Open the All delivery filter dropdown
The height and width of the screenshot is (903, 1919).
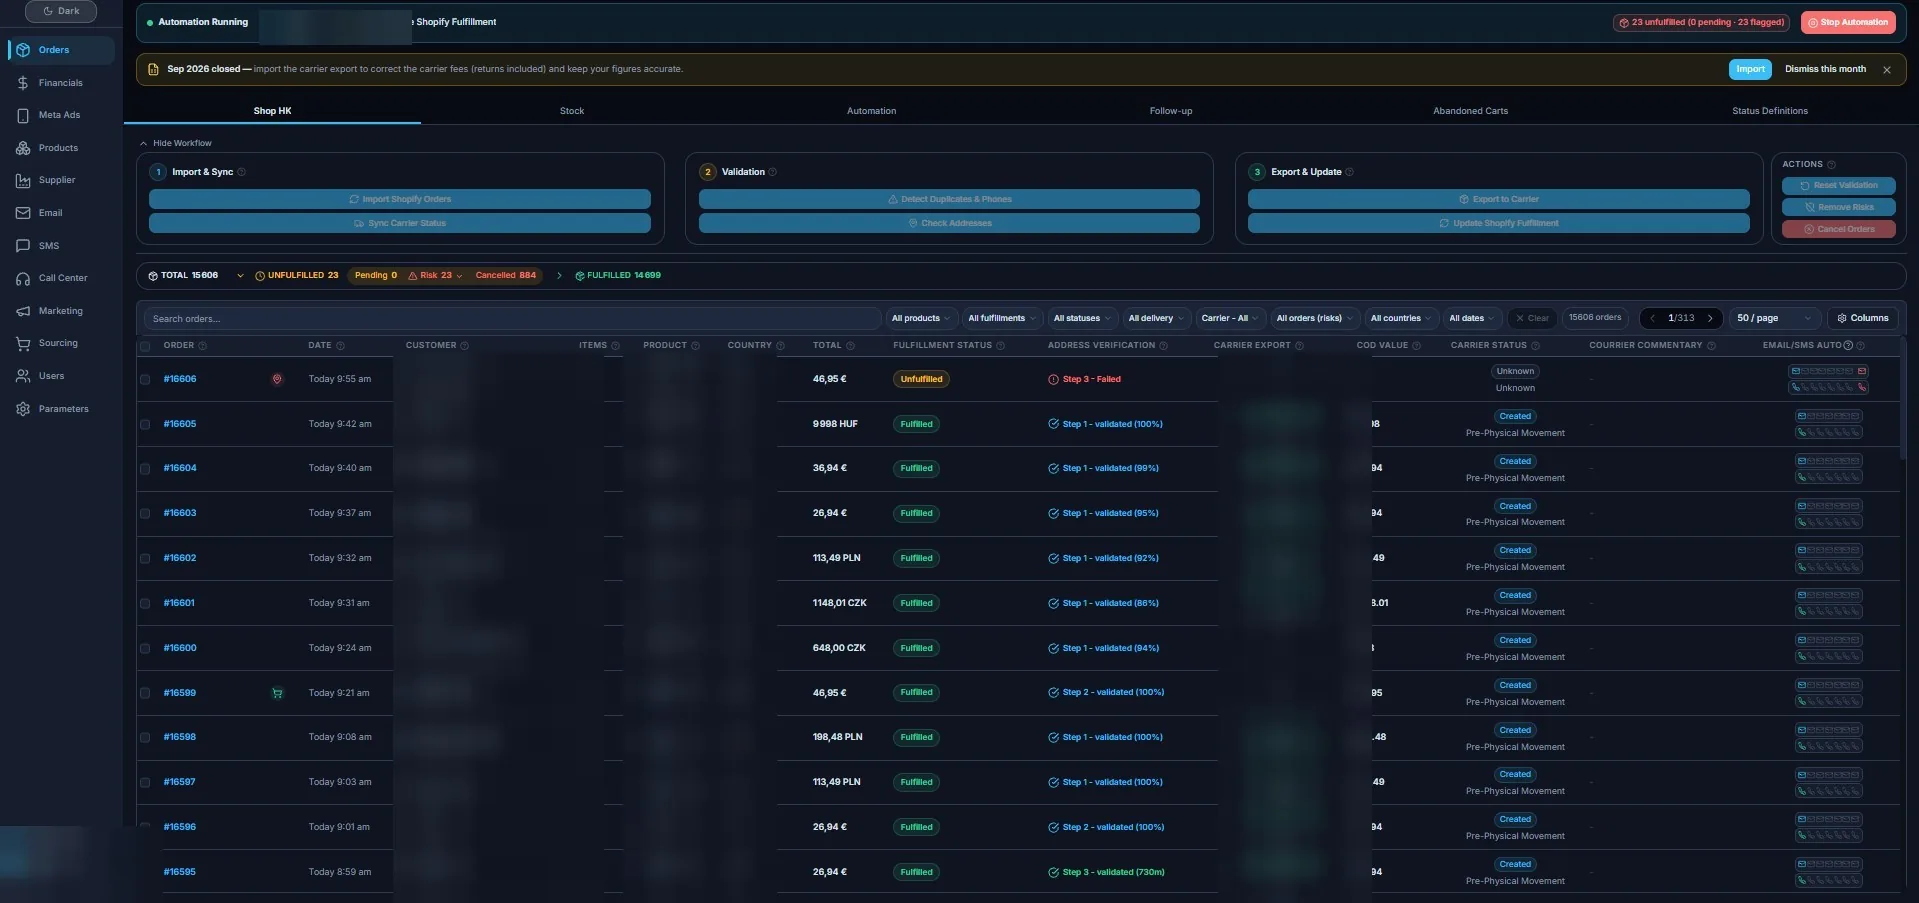1156,319
